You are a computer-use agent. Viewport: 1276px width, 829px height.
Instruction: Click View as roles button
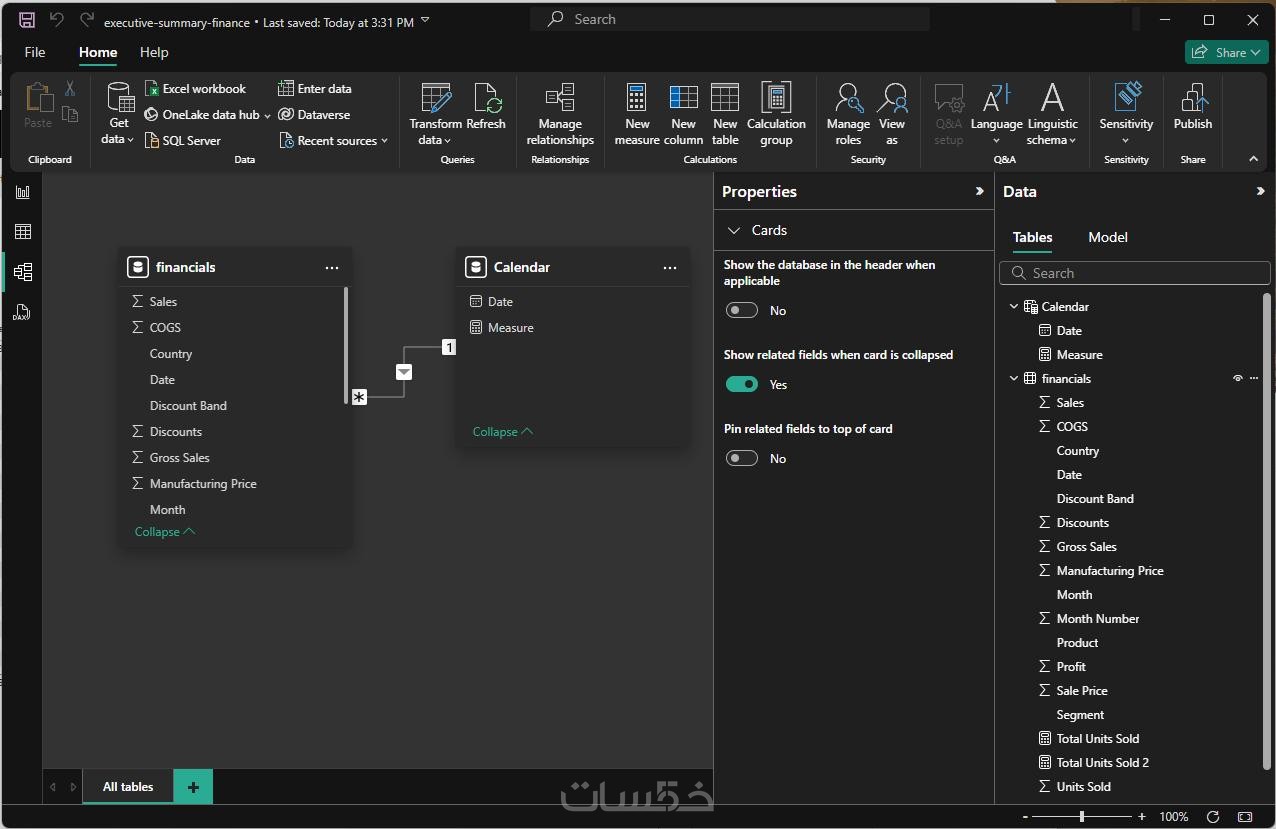point(892,114)
